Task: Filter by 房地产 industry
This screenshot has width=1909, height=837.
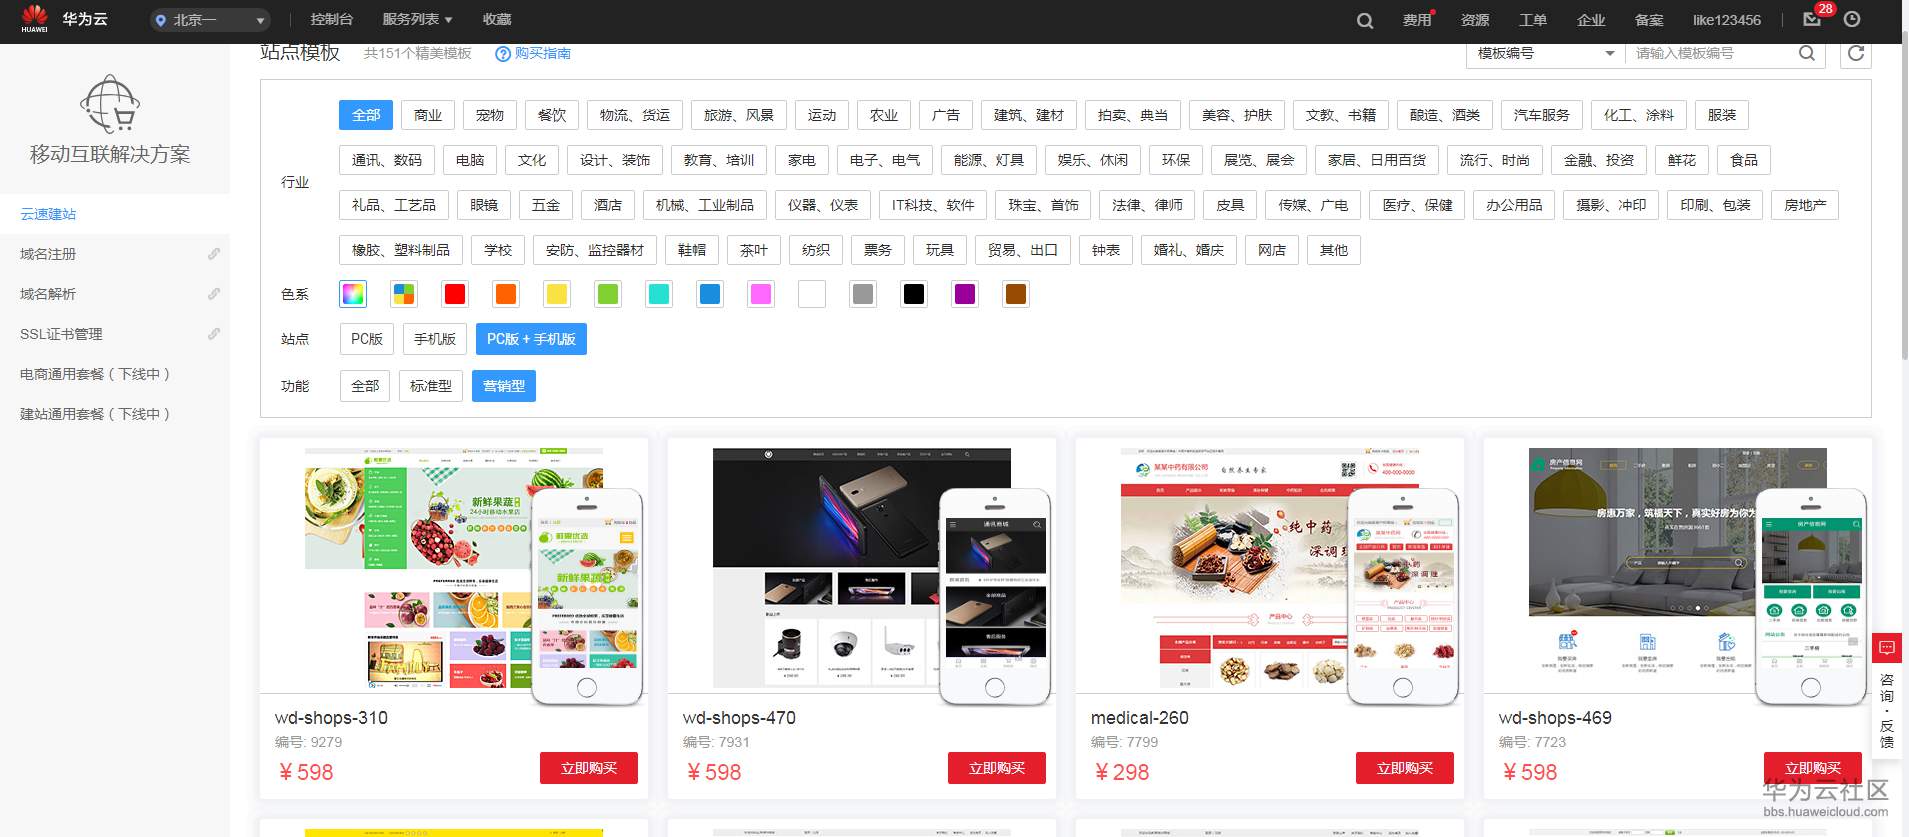Action: 1805,205
